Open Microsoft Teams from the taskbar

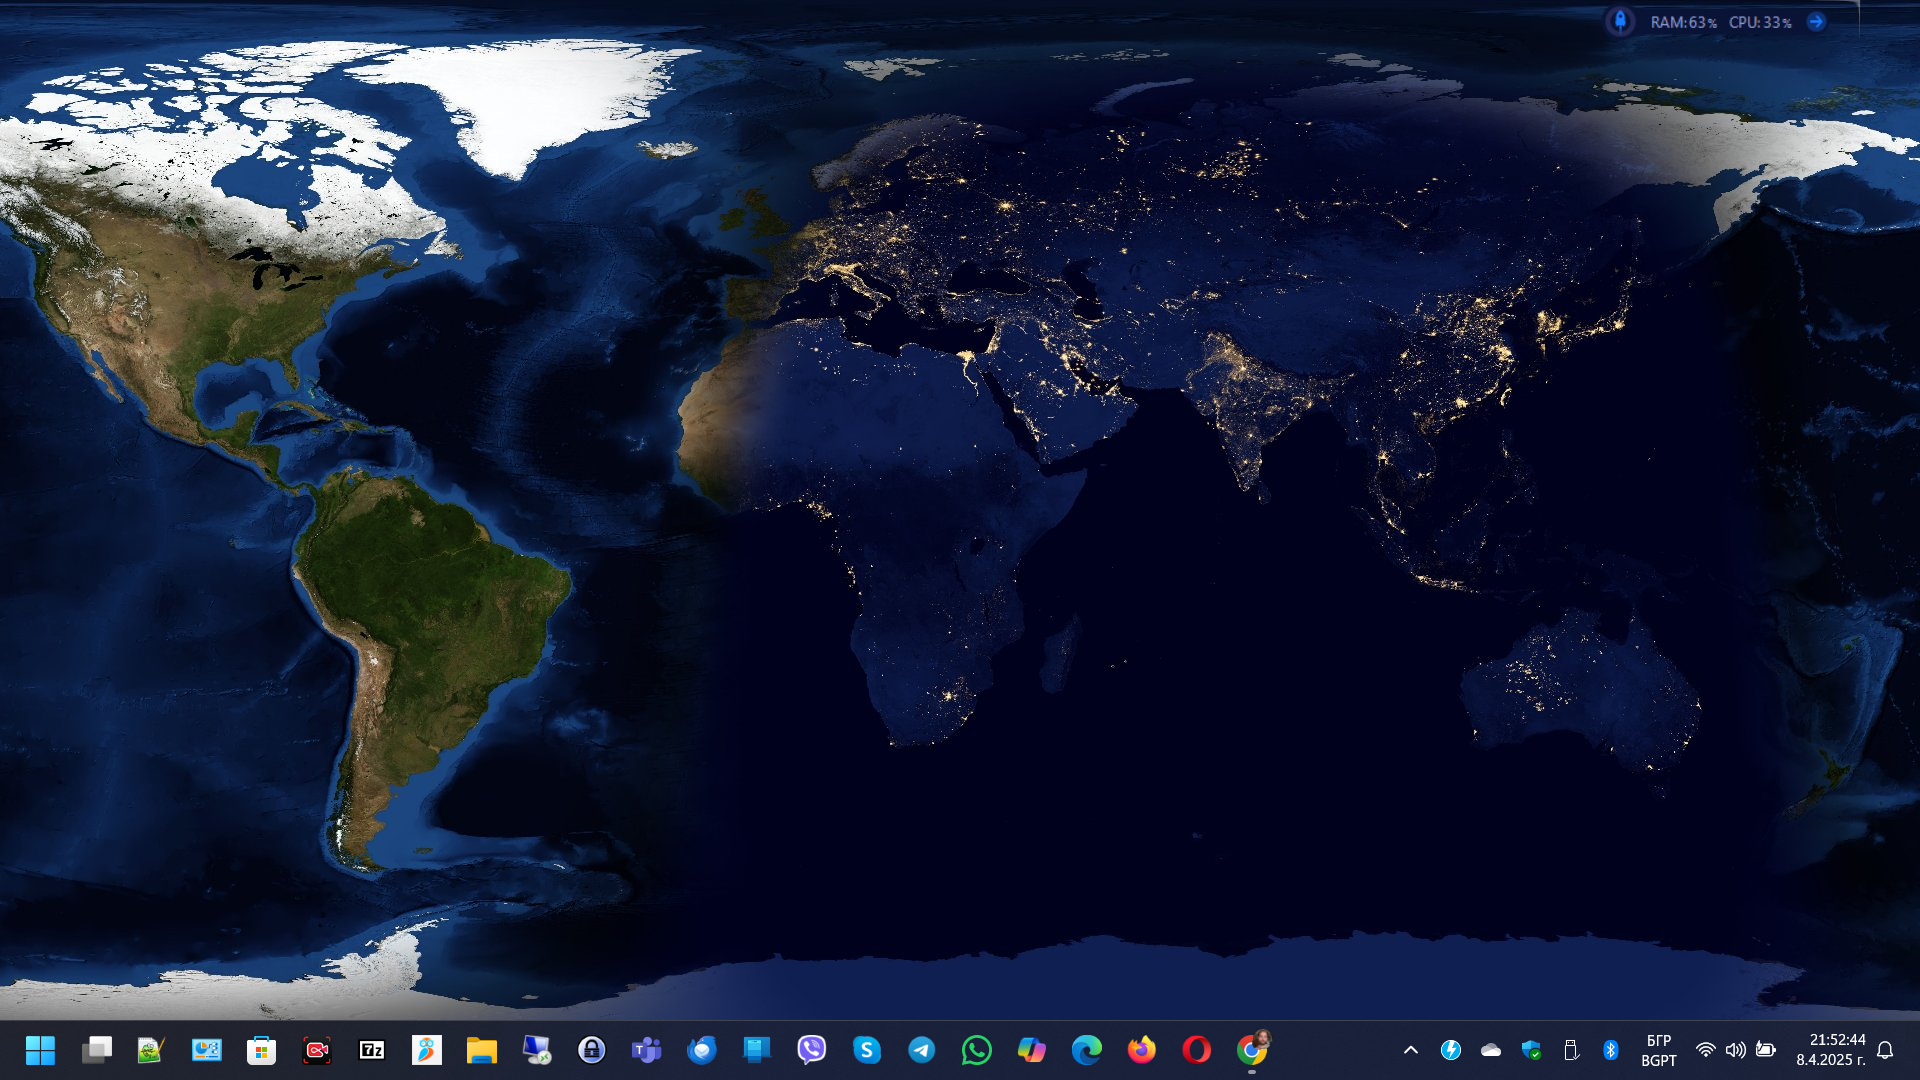tap(646, 1050)
